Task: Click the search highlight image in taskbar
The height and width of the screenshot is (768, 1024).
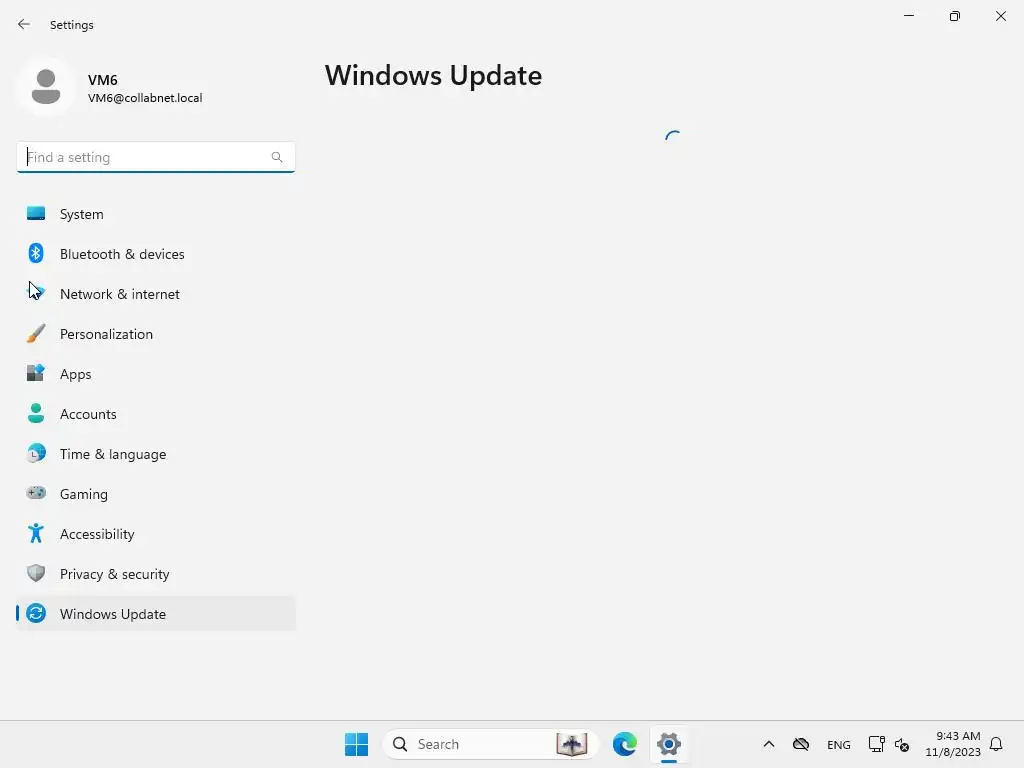Action: click(x=571, y=744)
